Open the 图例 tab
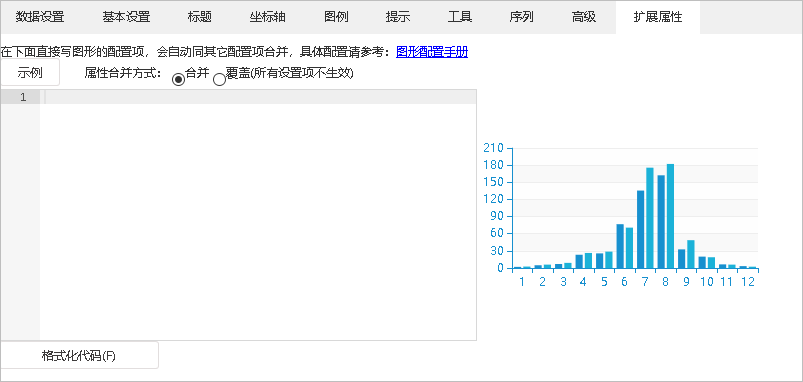 336,17
